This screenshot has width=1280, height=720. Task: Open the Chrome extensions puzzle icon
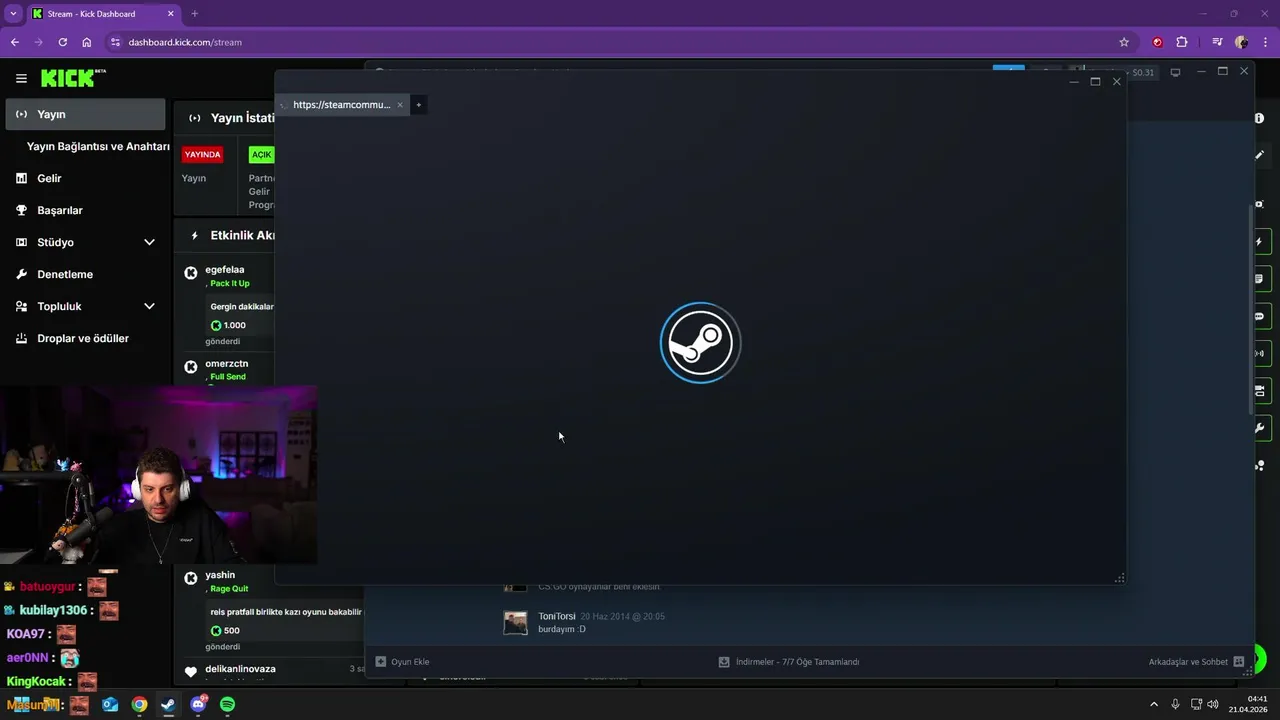[1182, 42]
